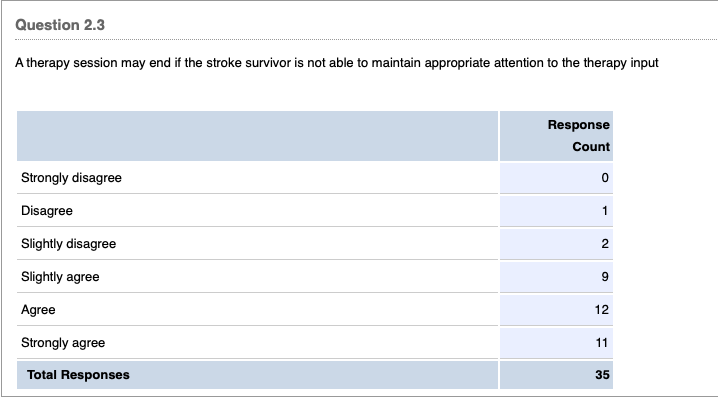Viewport: 718px width, 399px height.
Task: Select the survey statement about therapy session
Action: point(337,63)
